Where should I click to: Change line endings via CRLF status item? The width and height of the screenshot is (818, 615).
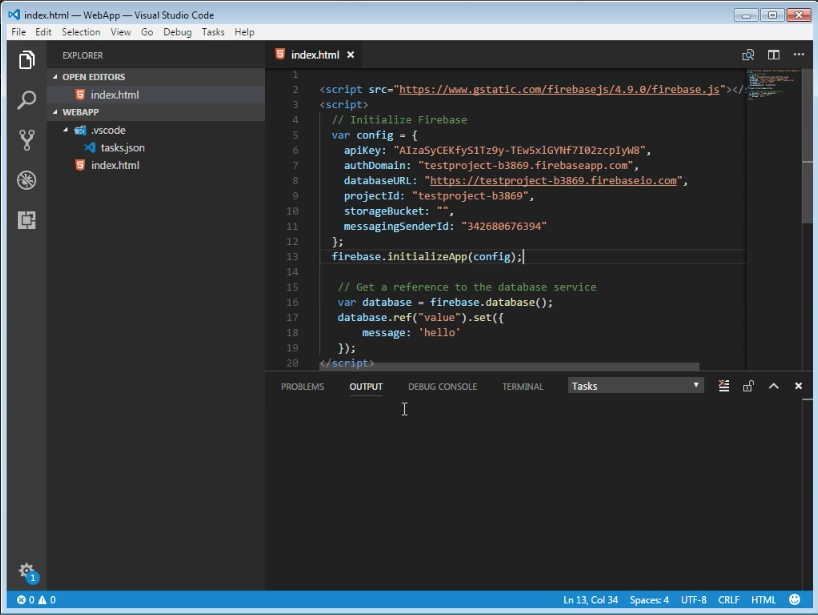[729, 600]
